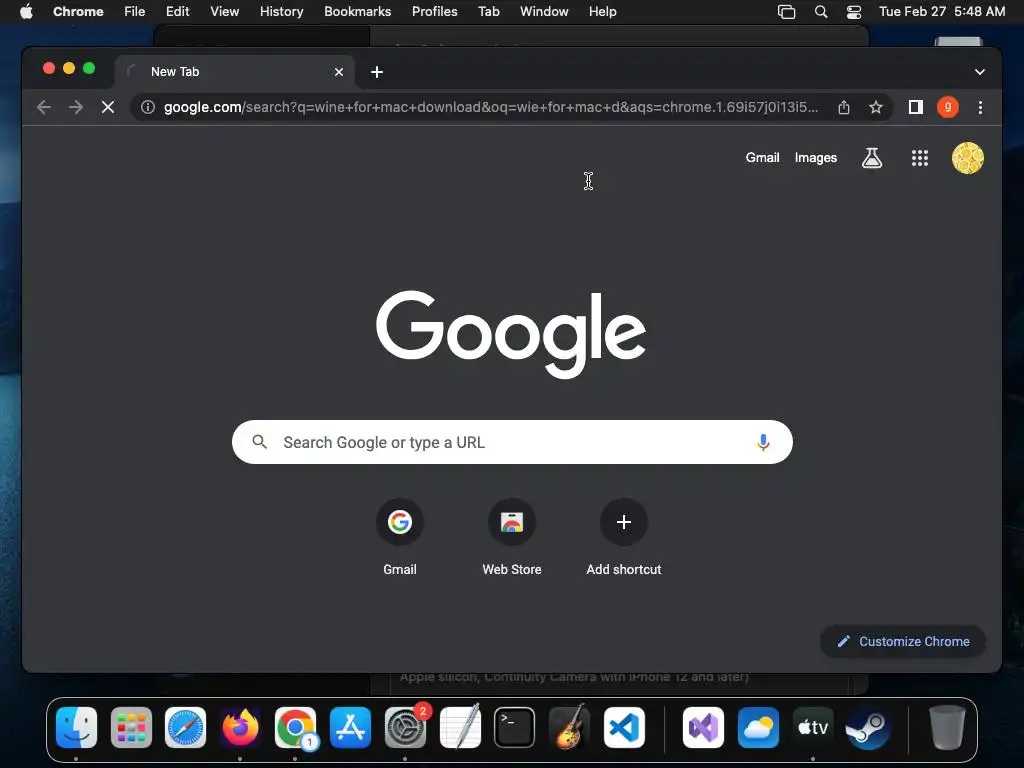1024x768 pixels.
Task: Open a new tab with plus button
Action: [x=377, y=72]
